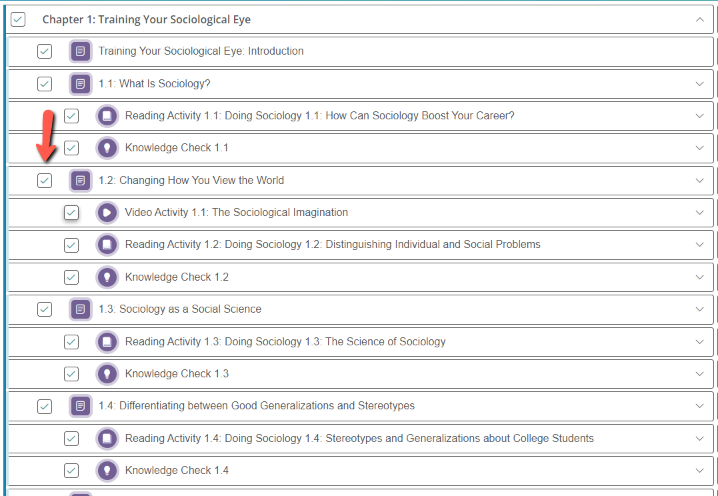Uncheck the Chapter 1 master checkbox
Image resolution: width=718 pixels, height=496 pixels.
click(x=18, y=19)
